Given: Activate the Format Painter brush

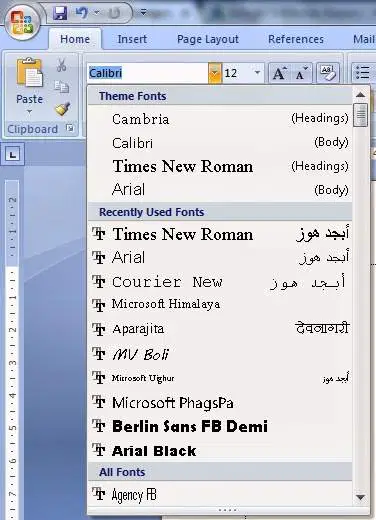Looking at the screenshot, I should click(62, 109).
